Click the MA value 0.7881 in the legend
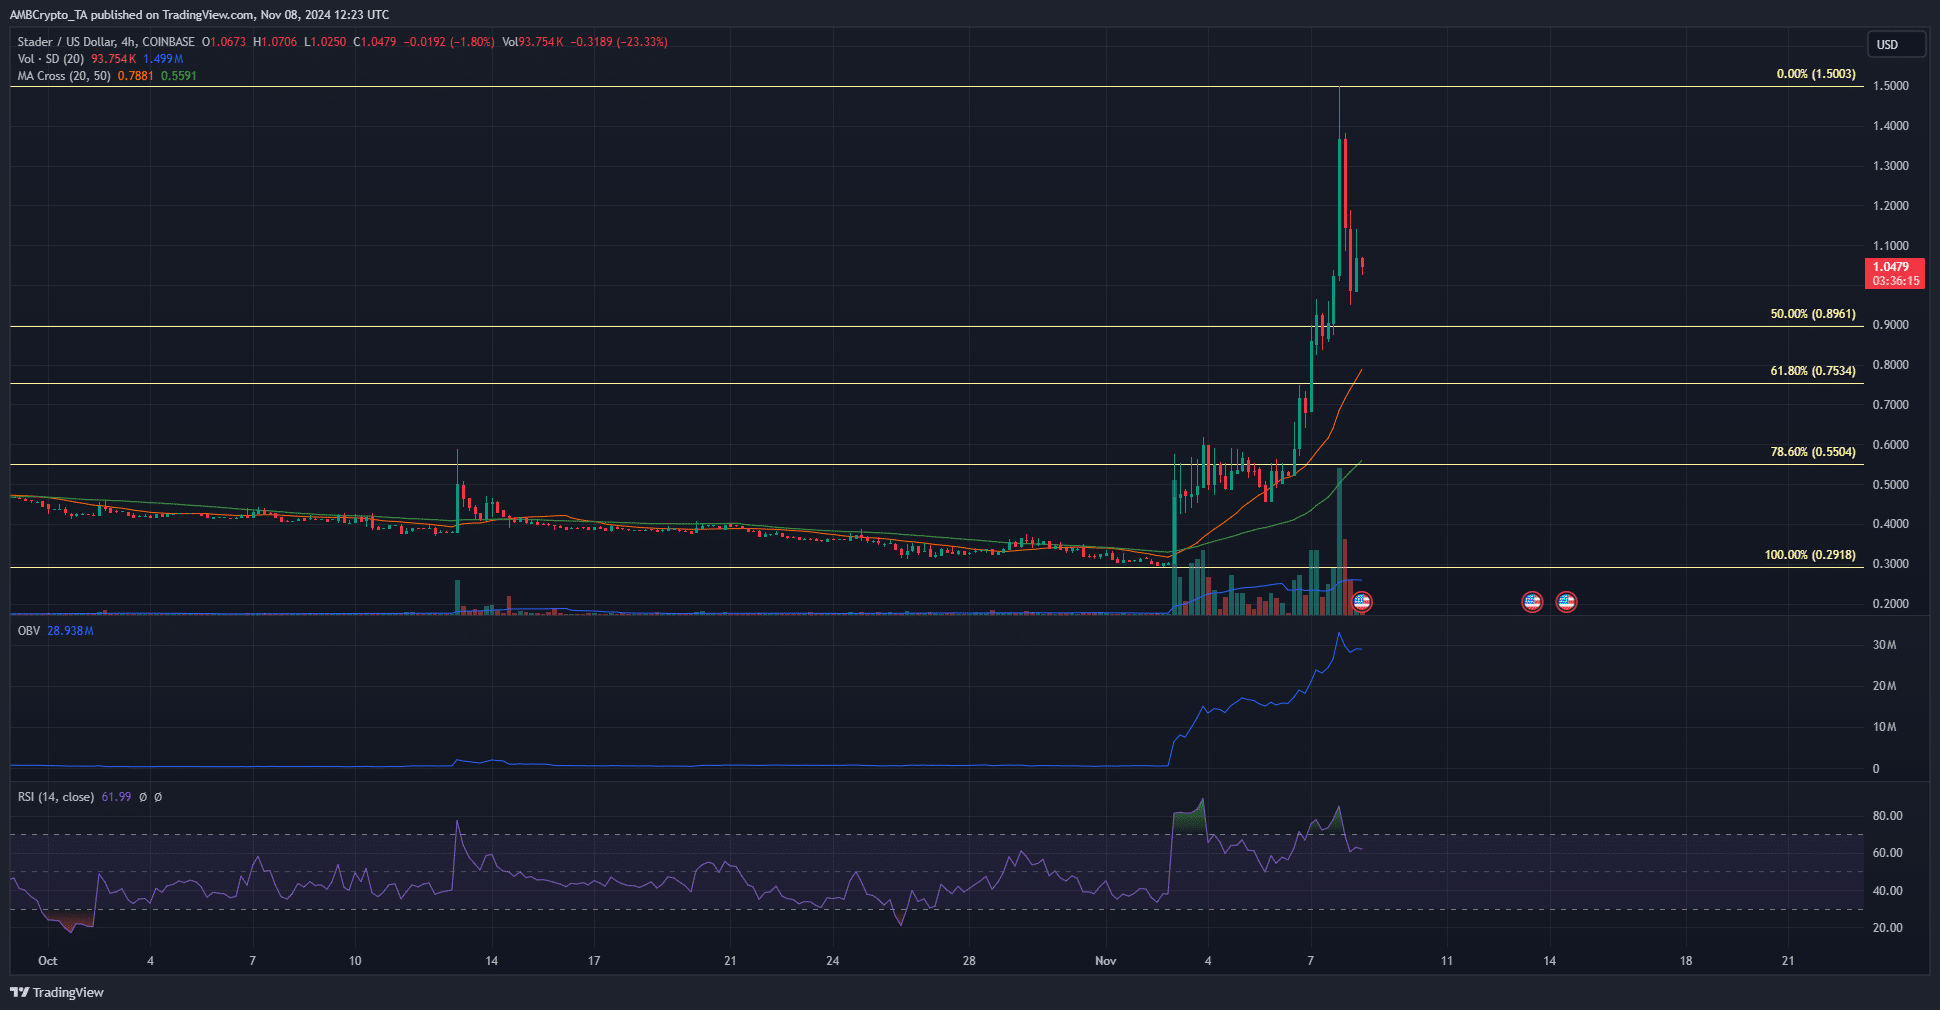Screen dimensions: 1940x1010 pyautogui.click(x=136, y=76)
